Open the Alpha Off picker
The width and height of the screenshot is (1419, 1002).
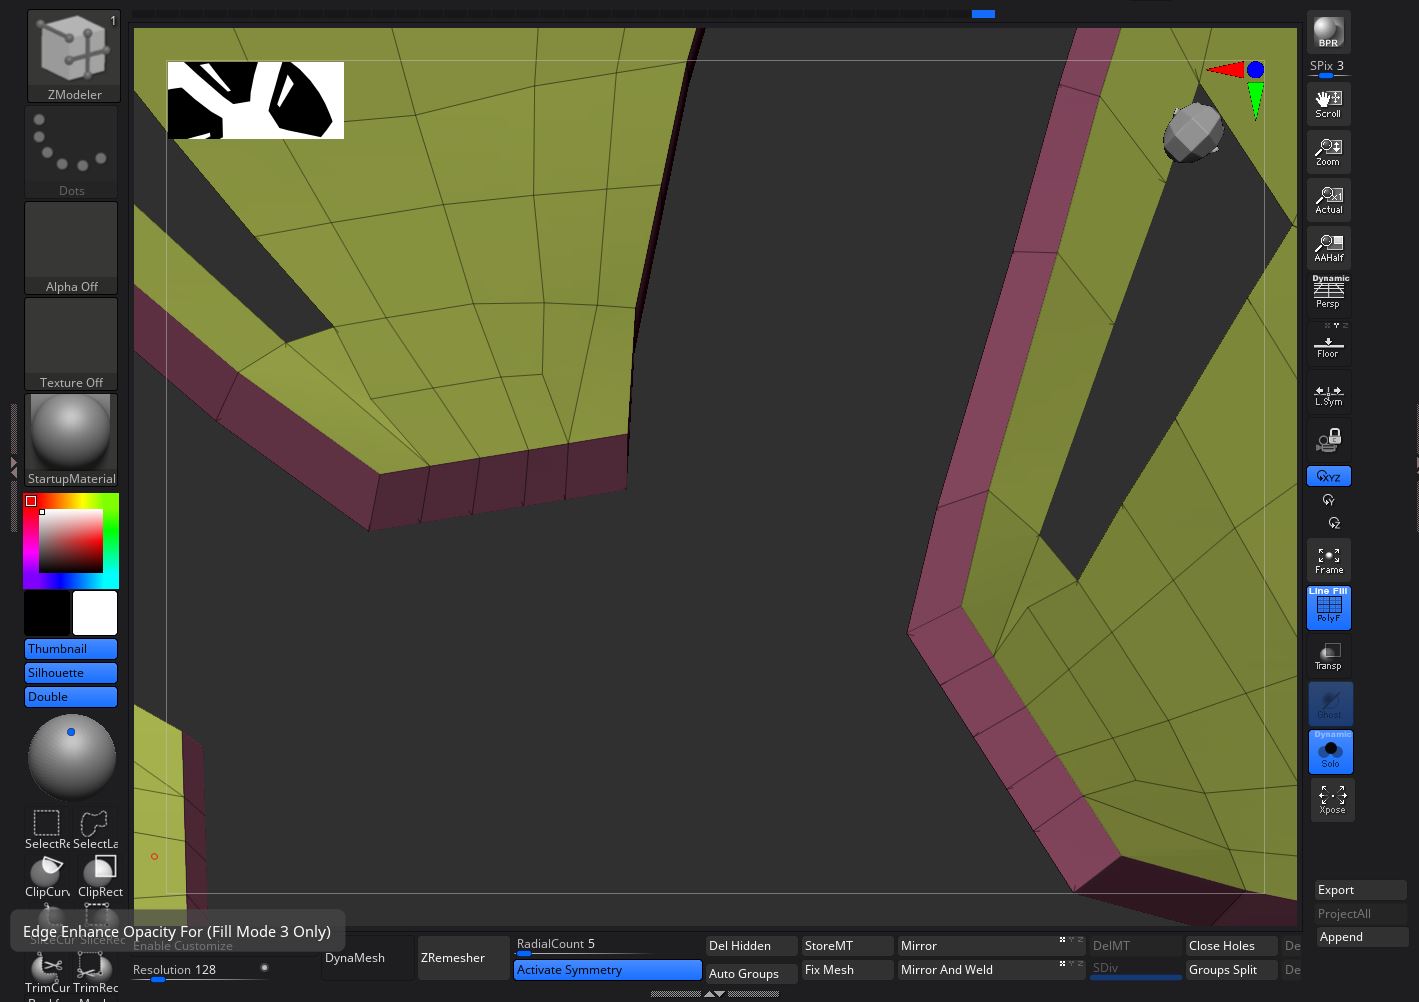(x=71, y=248)
